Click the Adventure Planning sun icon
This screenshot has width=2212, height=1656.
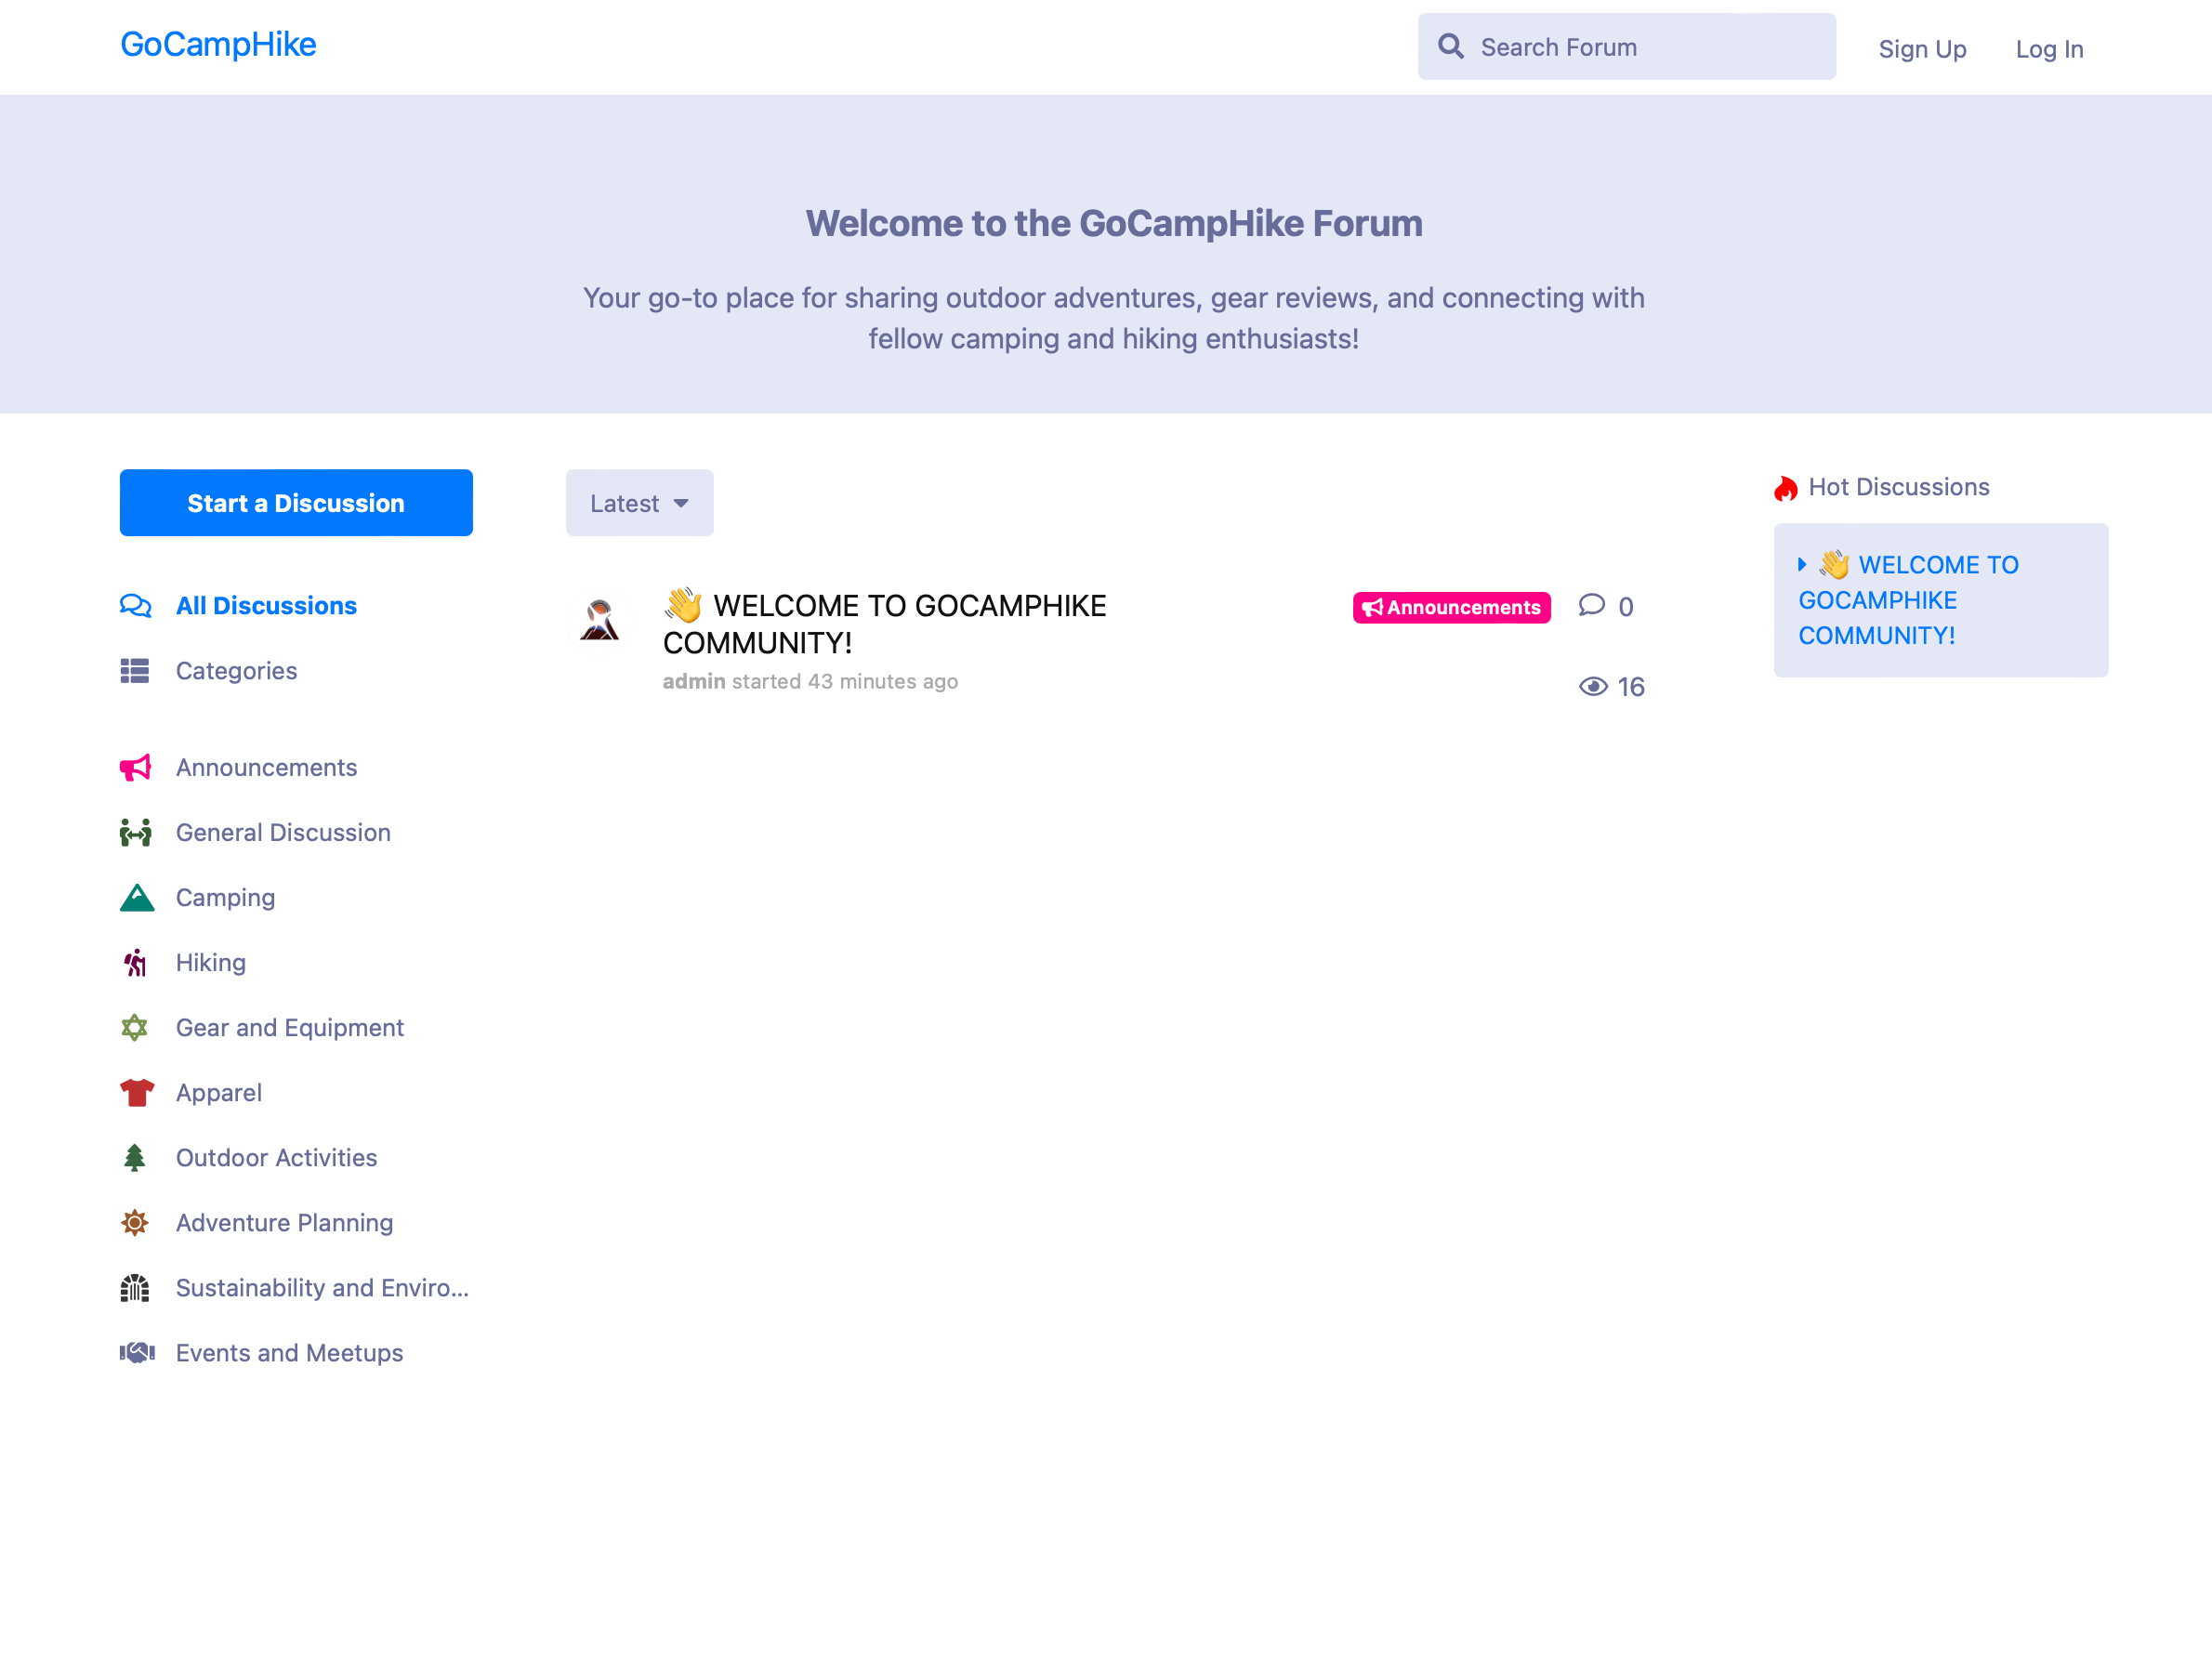(x=135, y=1223)
